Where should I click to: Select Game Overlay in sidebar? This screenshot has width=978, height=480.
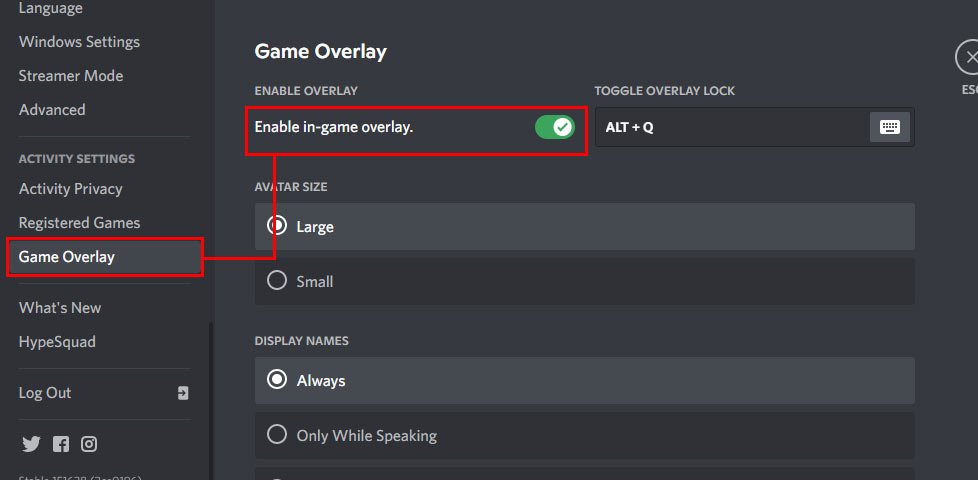67,257
